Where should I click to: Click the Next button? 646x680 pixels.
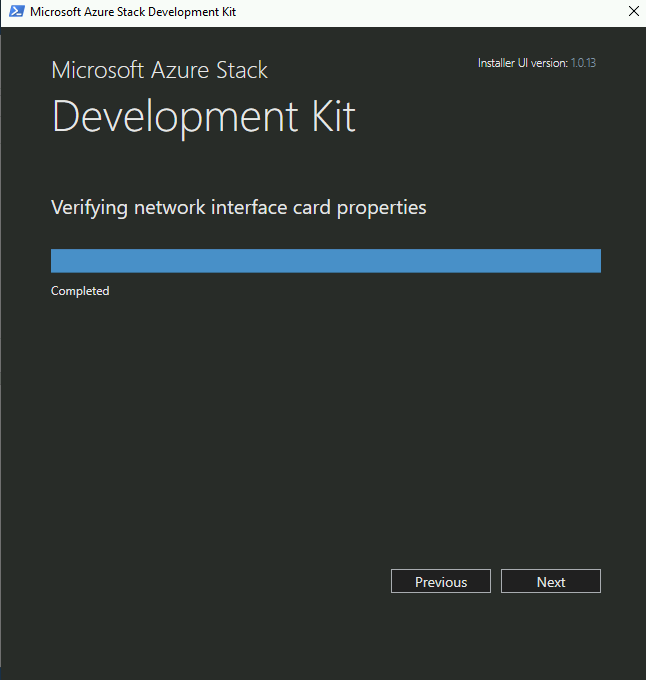[x=551, y=581]
